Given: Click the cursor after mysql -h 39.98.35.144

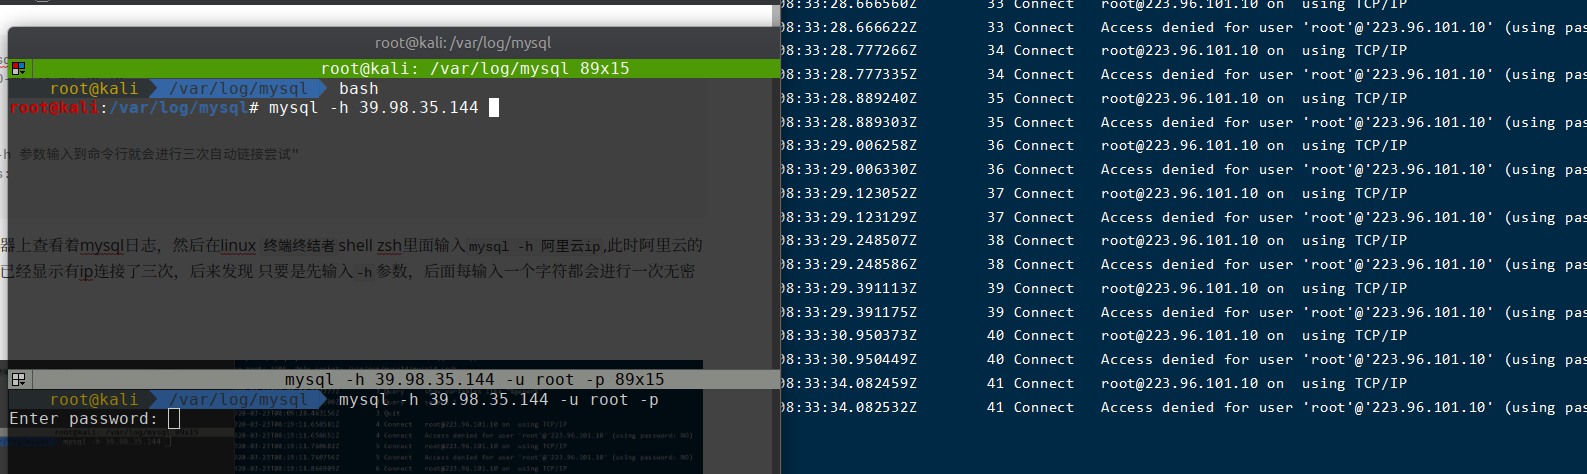Looking at the screenshot, I should [494, 108].
